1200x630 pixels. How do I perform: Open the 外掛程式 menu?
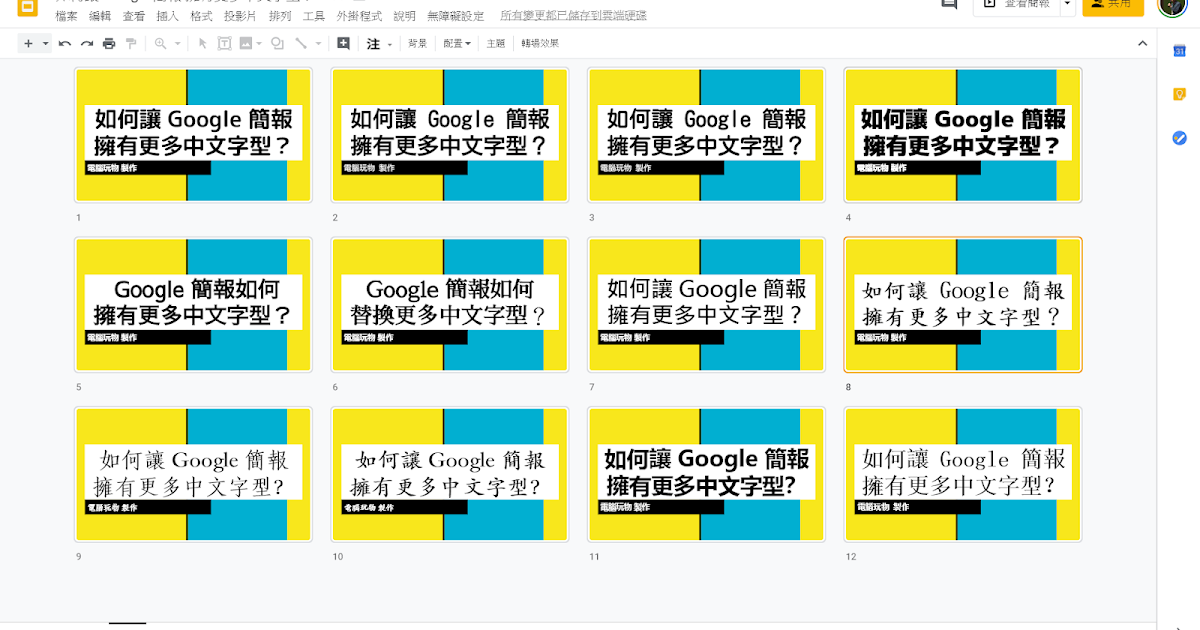coord(359,16)
